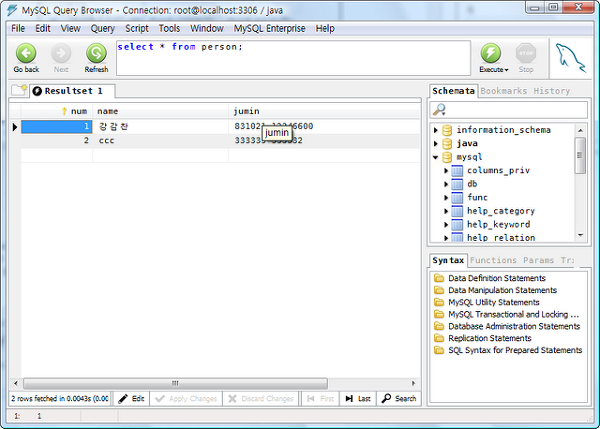600x429 pixels.
Task: Expand the func table node
Action: coord(446,198)
